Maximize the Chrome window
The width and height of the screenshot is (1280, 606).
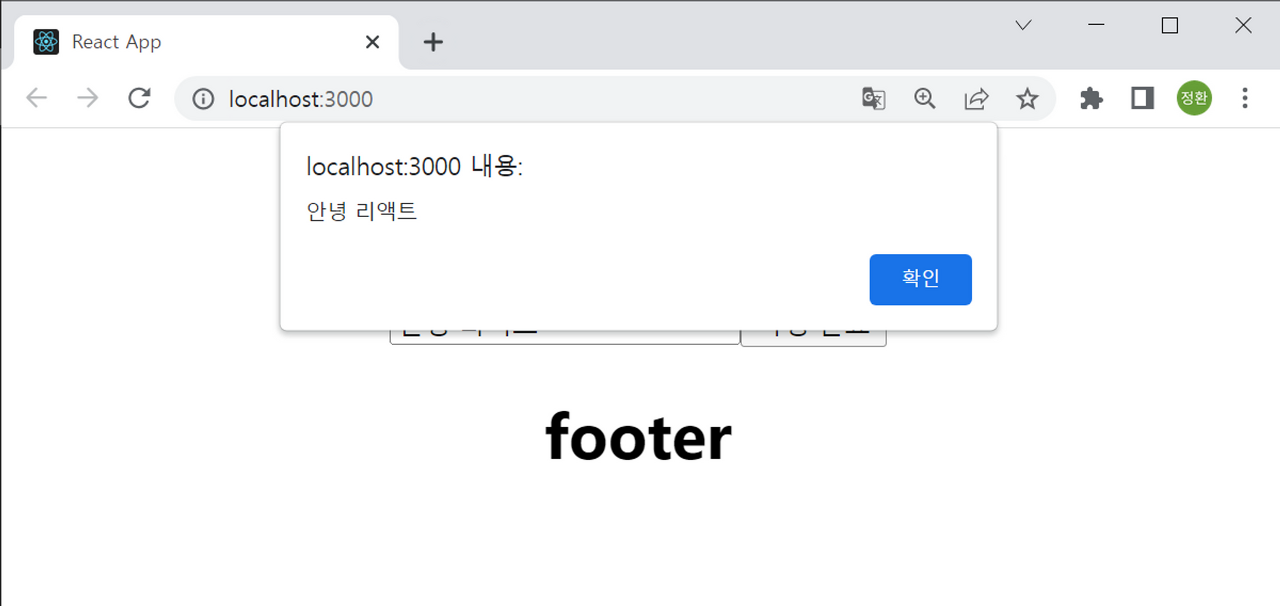[x=1169, y=26]
